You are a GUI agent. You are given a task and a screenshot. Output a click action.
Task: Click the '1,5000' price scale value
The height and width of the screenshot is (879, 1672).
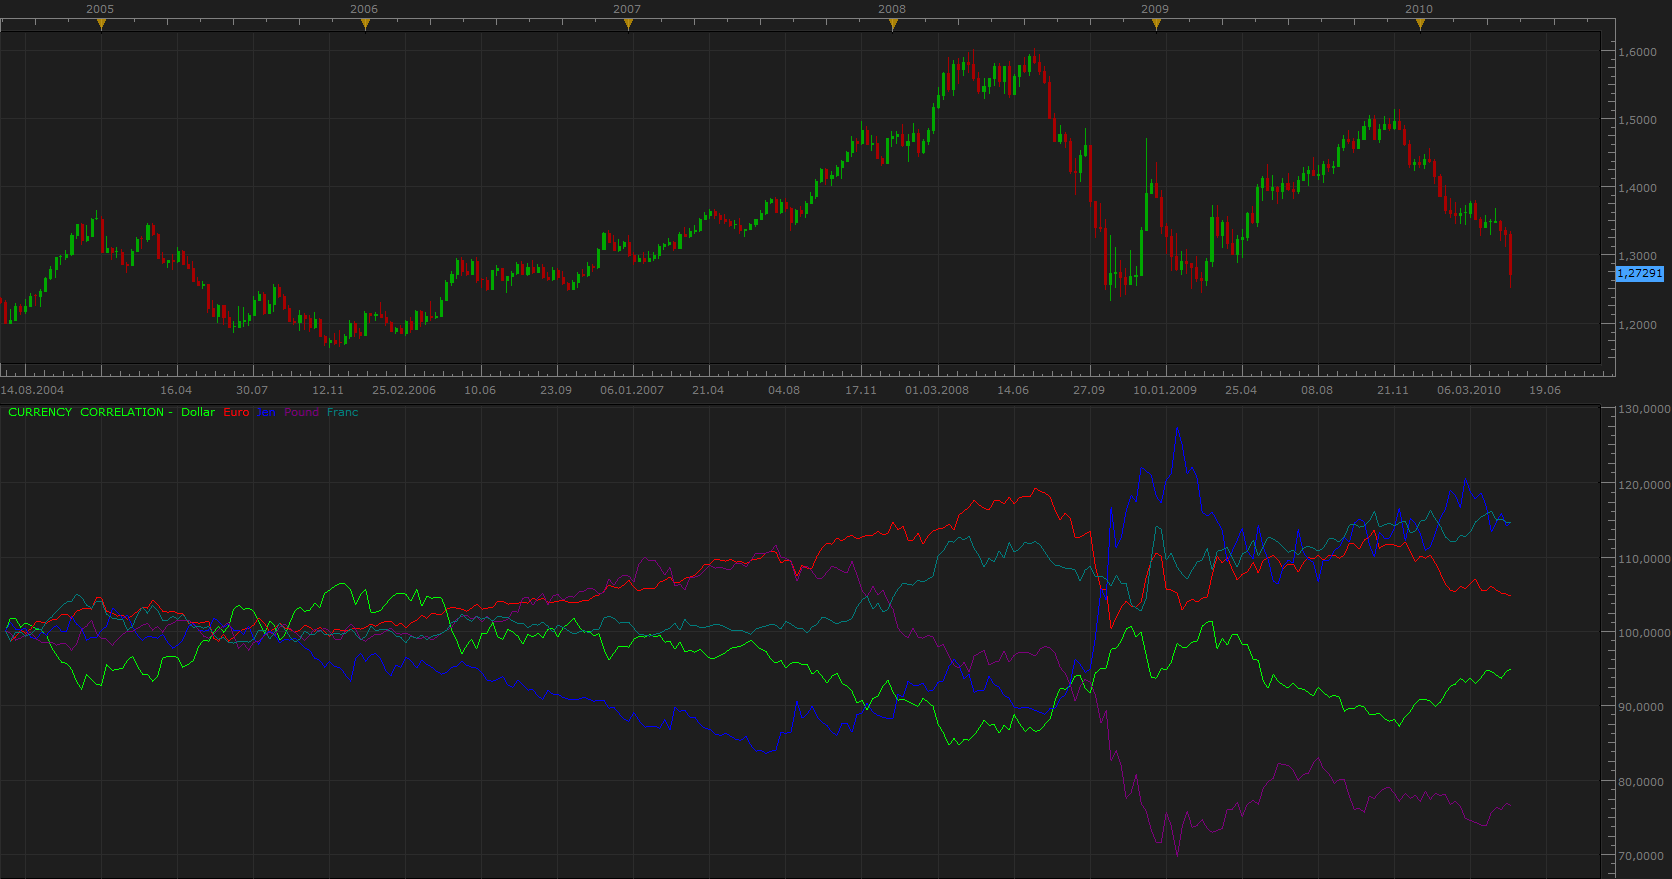pyautogui.click(x=1638, y=120)
